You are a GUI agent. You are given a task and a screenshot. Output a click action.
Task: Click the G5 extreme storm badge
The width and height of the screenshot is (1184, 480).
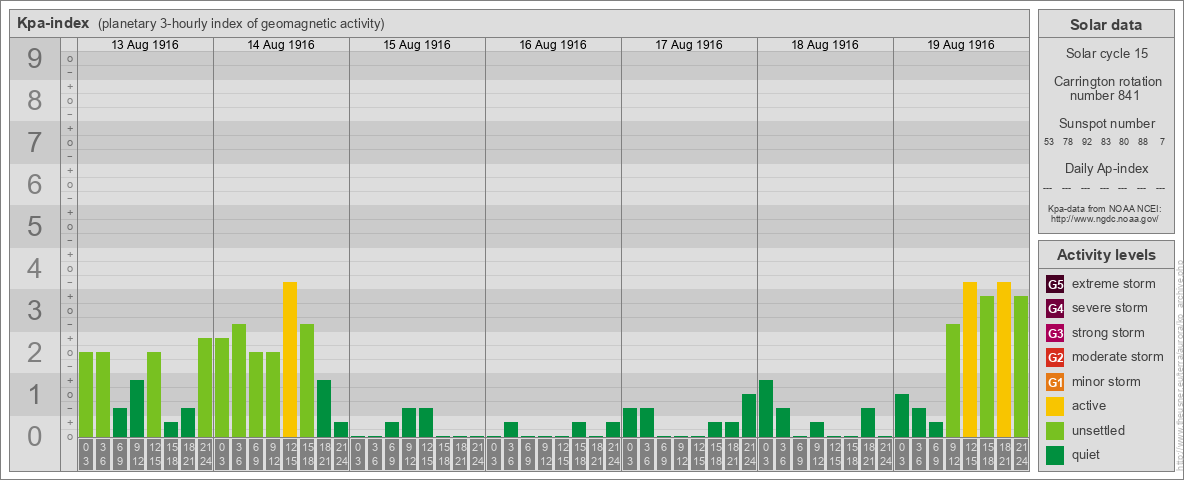(x=1055, y=284)
